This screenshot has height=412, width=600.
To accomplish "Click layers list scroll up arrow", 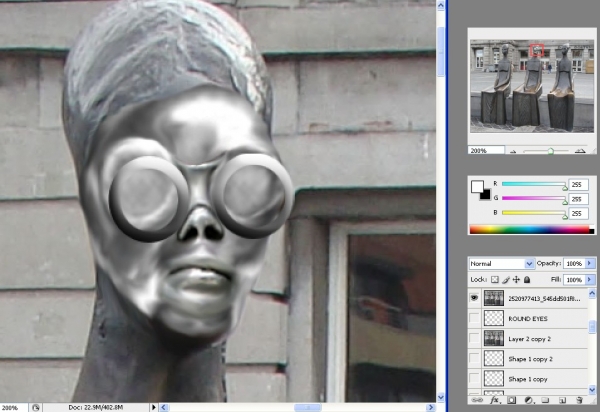I will coord(592,293).
